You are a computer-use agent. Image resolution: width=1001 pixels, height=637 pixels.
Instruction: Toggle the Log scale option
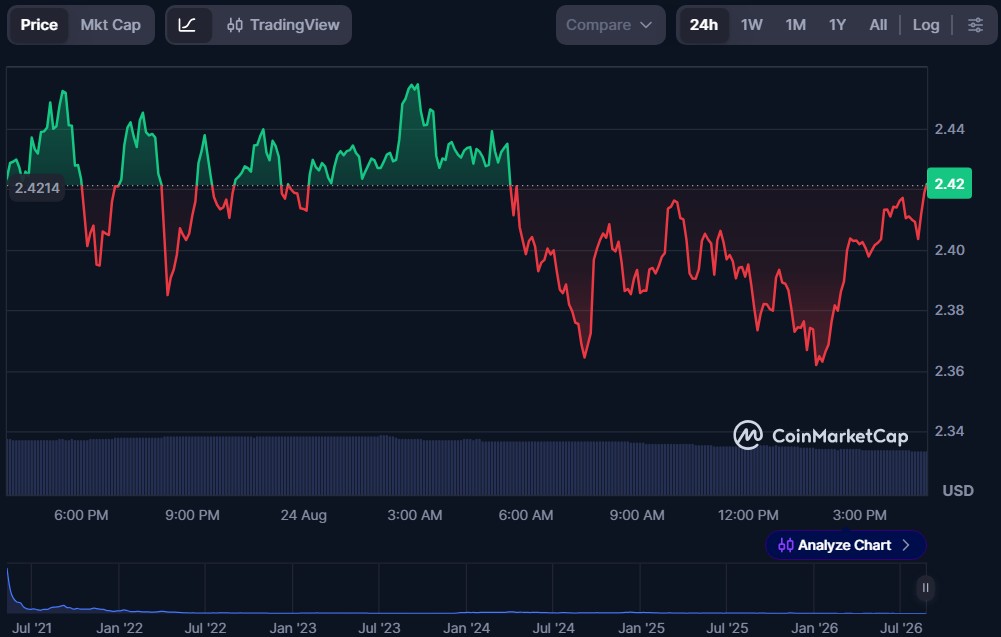pyautogui.click(x=926, y=25)
